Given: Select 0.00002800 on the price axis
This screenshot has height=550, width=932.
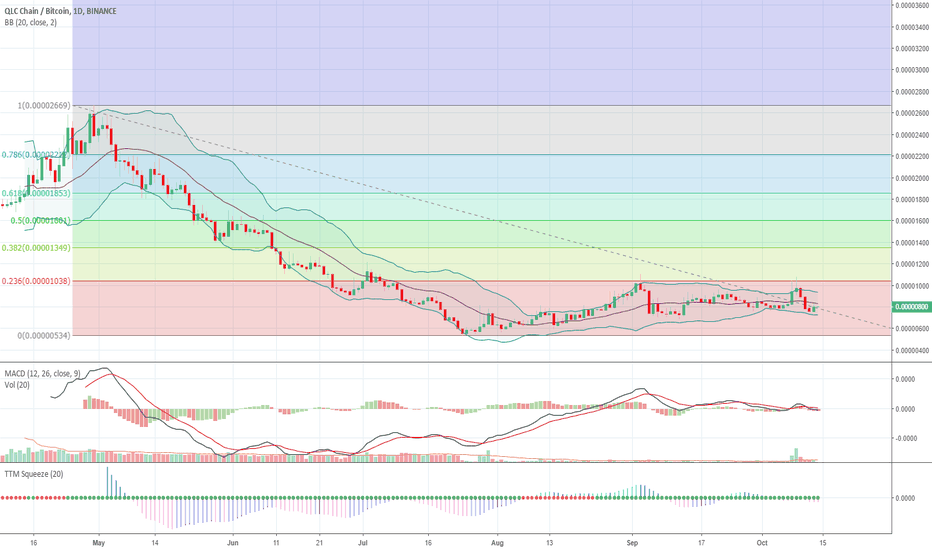Looking at the screenshot, I should pos(912,92).
